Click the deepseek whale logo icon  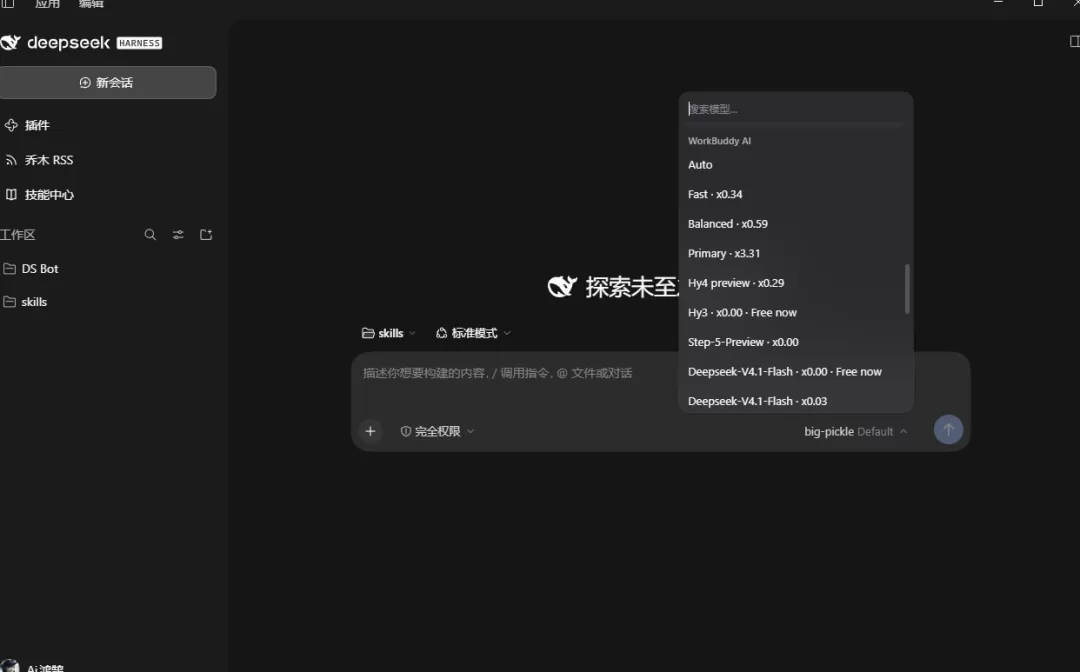pos(10,43)
